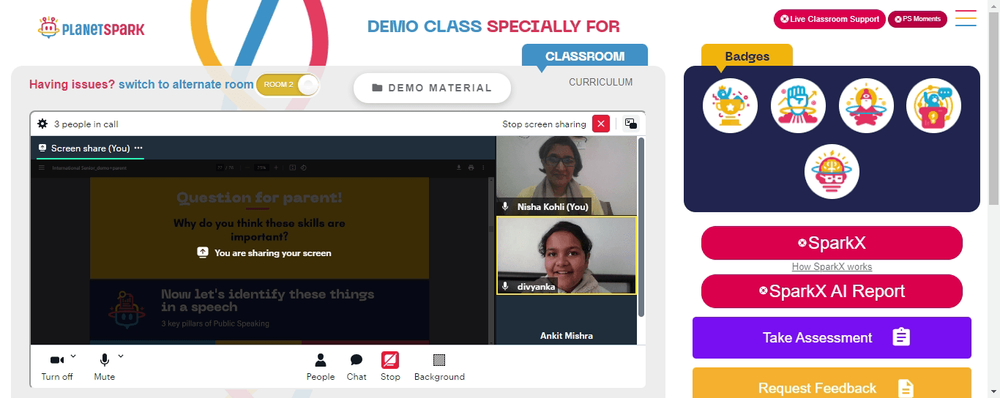
Task: Launch SparkX
Action: tap(832, 243)
